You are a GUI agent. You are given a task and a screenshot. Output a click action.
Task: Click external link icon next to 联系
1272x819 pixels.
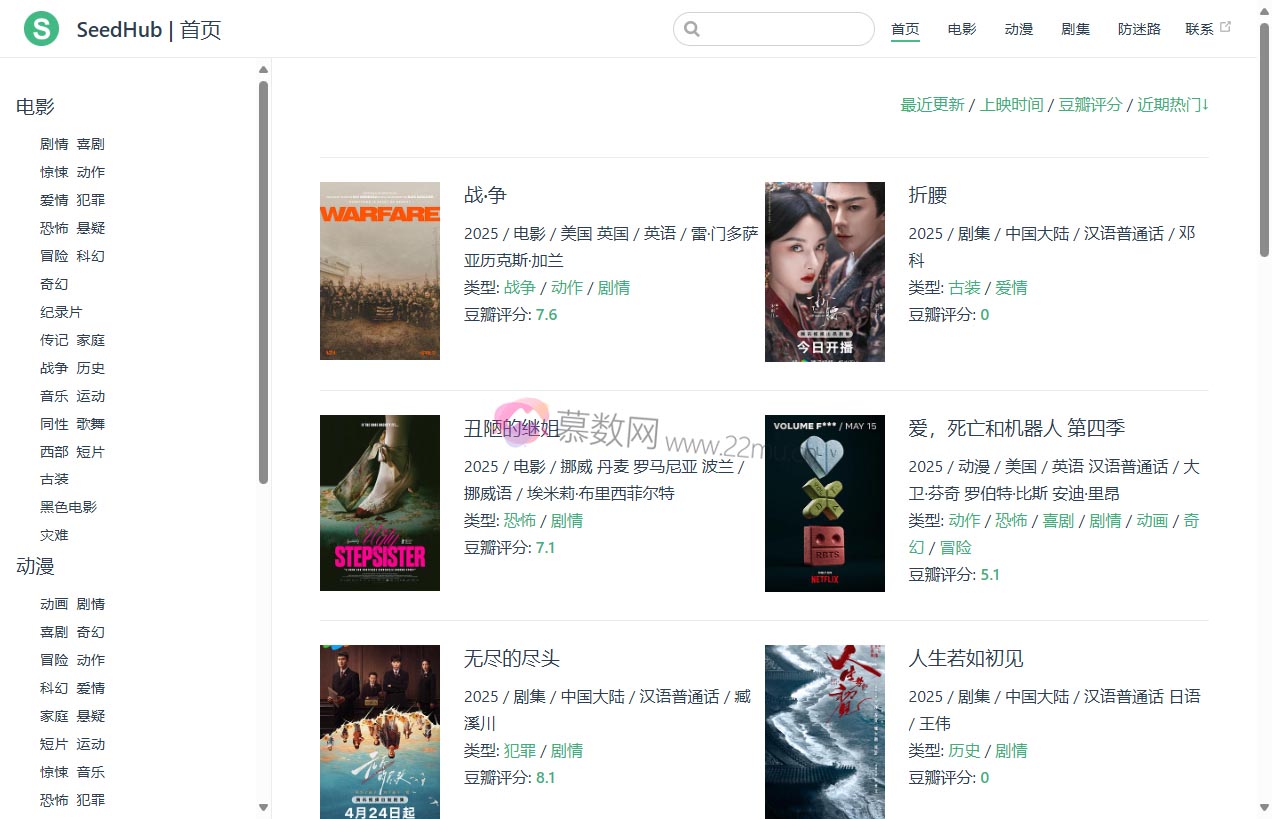pyautogui.click(x=1226, y=27)
